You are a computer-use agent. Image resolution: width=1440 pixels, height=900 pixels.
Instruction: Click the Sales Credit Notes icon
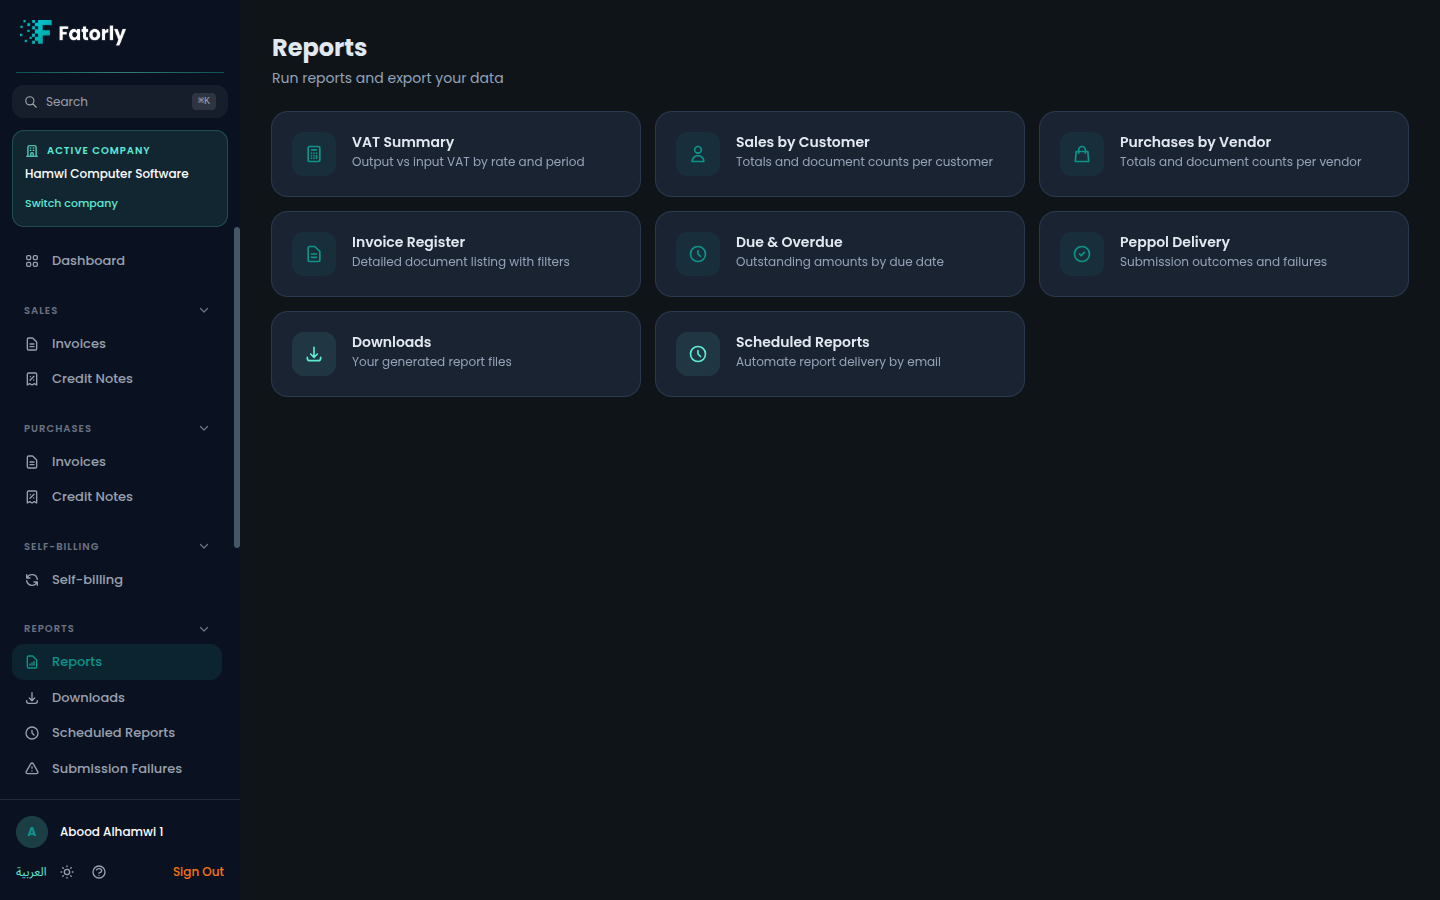(32, 379)
